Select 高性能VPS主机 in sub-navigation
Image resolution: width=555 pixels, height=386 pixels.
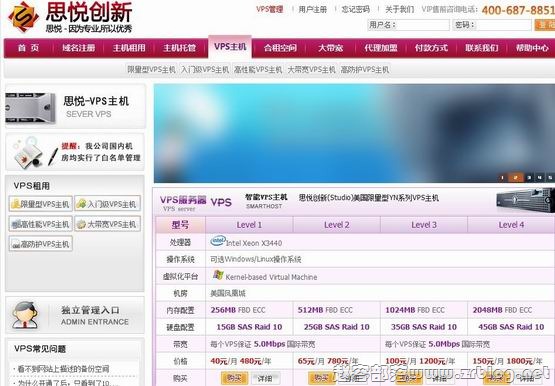tap(258, 70)
